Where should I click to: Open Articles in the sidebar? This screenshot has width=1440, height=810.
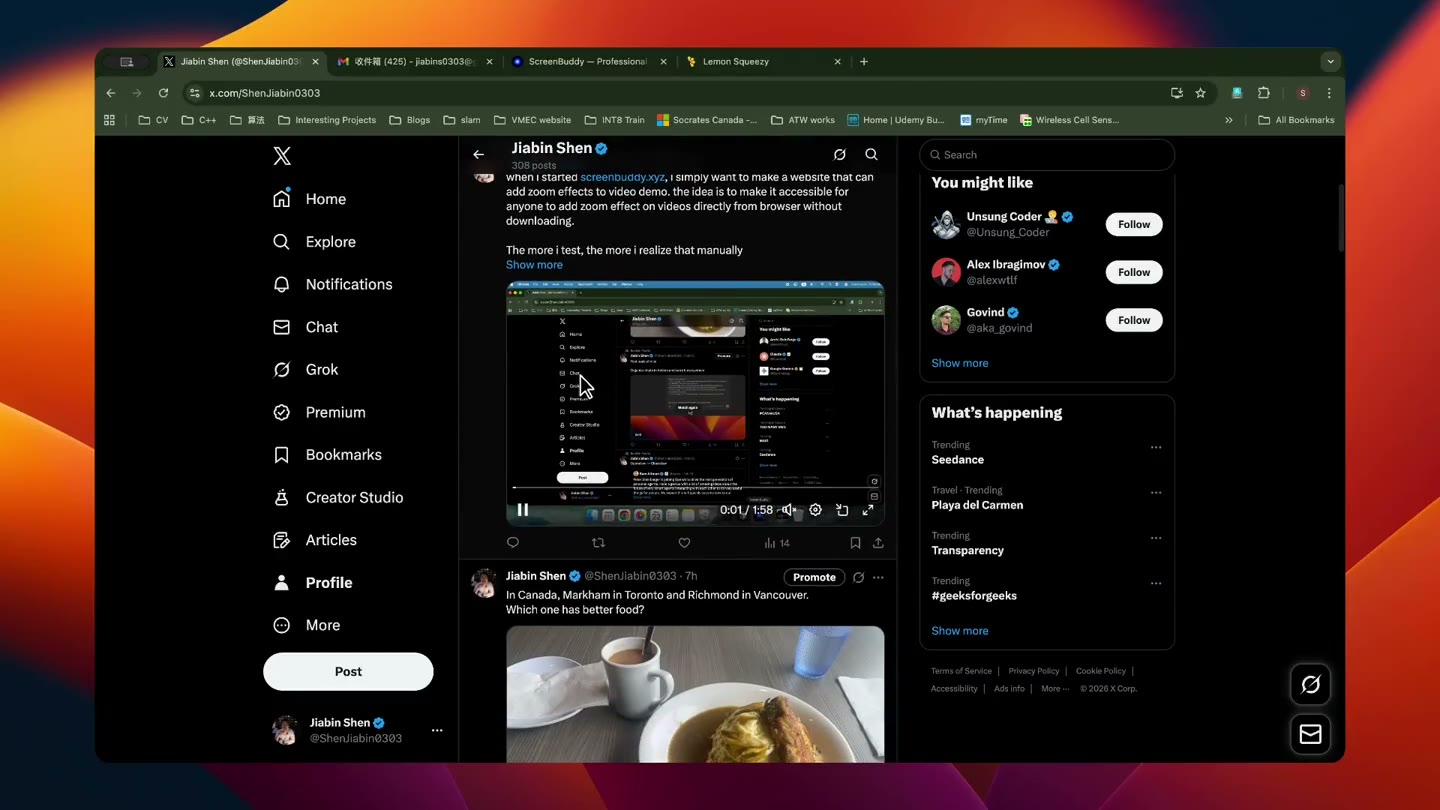pyautogui.click(x=315, y=540)
